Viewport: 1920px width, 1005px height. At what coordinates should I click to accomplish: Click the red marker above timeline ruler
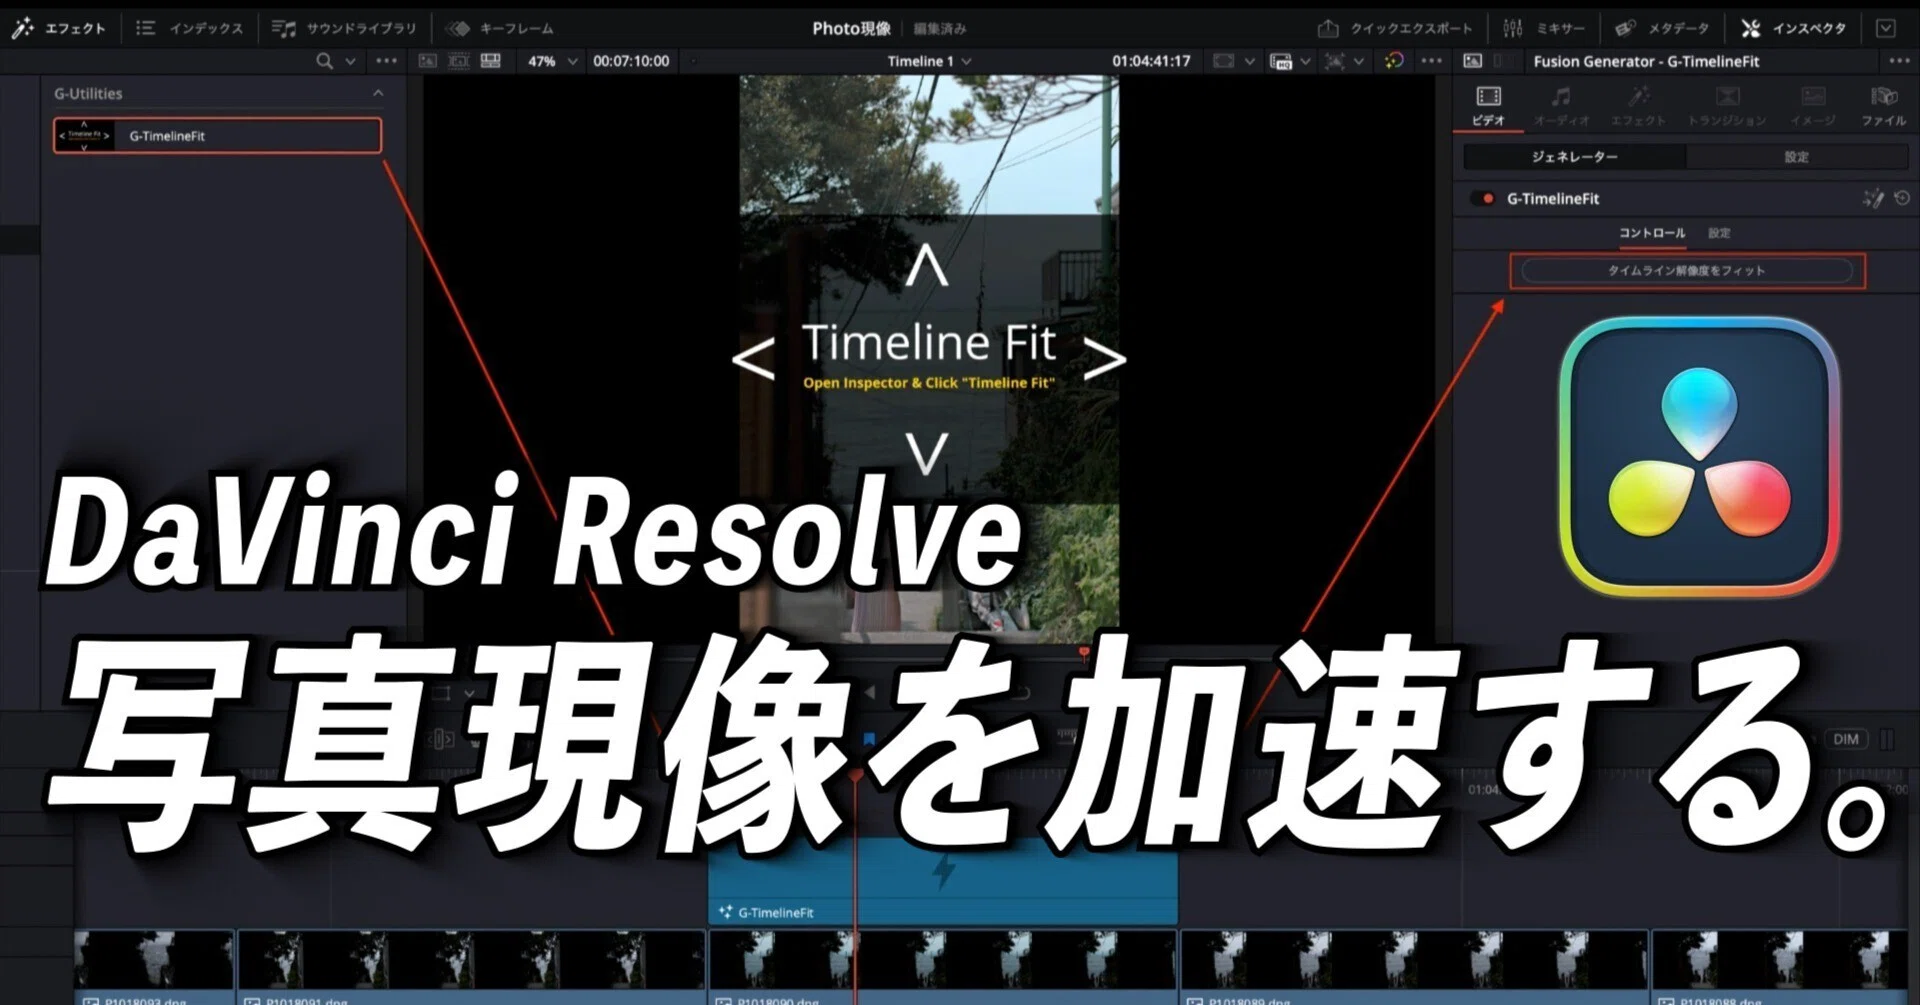tap(1084, 655)
